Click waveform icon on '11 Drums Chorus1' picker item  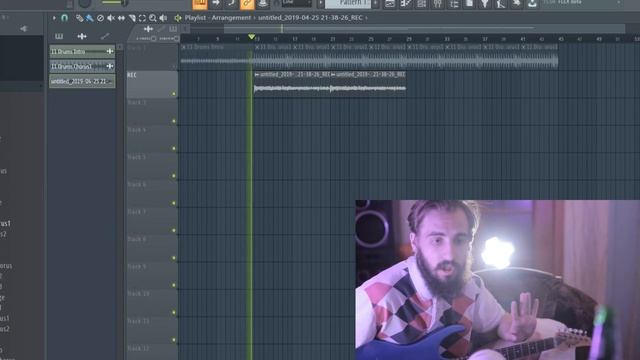(x=109, y=66)
